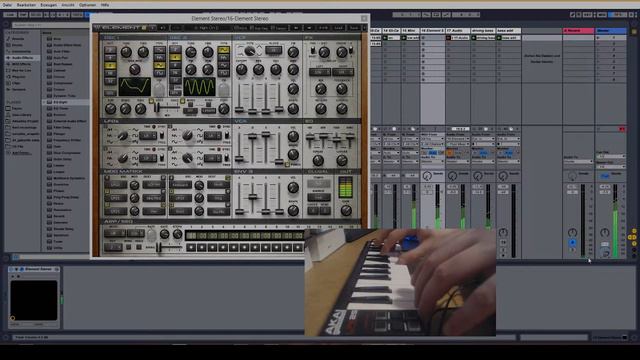The image size is (640, 360).
Task: Open the FX left delay dropdown
Action: click(x=320, y=72)
